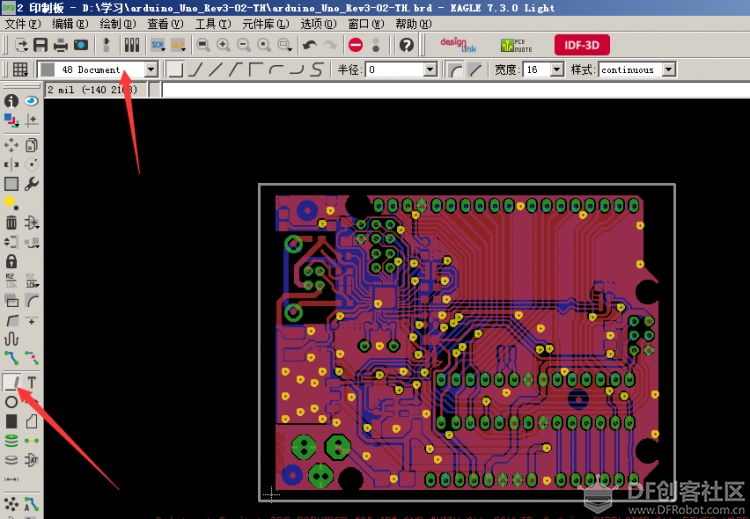Select the arc-then-straight wire bend style
This screenshot has height=519, width=750.
276,70
